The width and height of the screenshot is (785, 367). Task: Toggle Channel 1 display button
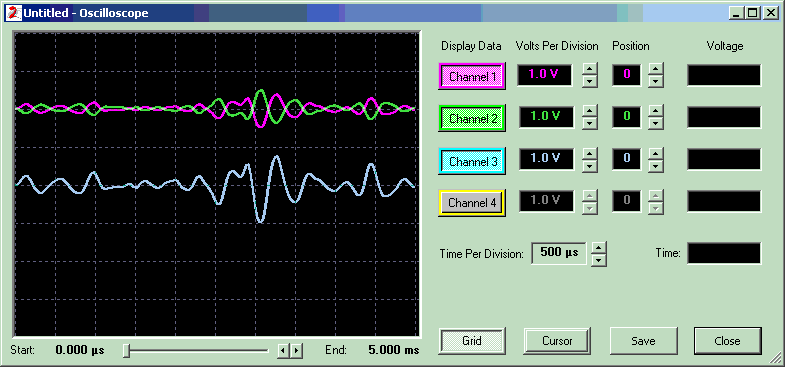pos(472,76)
